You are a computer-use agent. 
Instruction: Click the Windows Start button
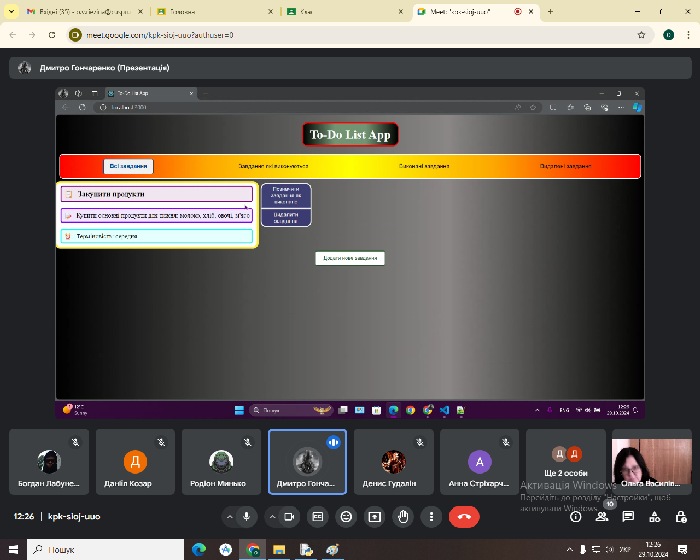click(12, 549)
